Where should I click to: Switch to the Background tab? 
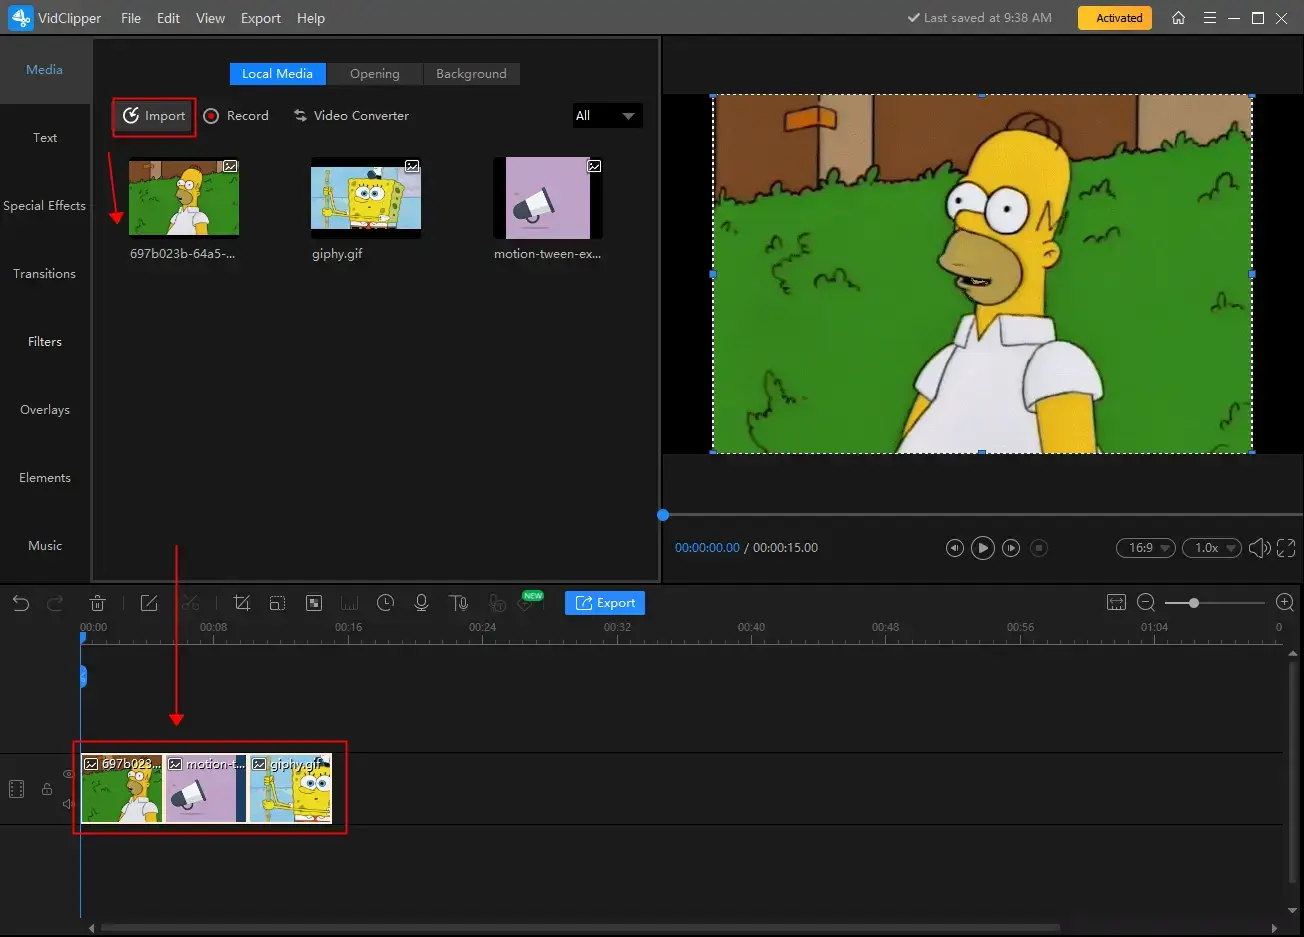point(471,74)
